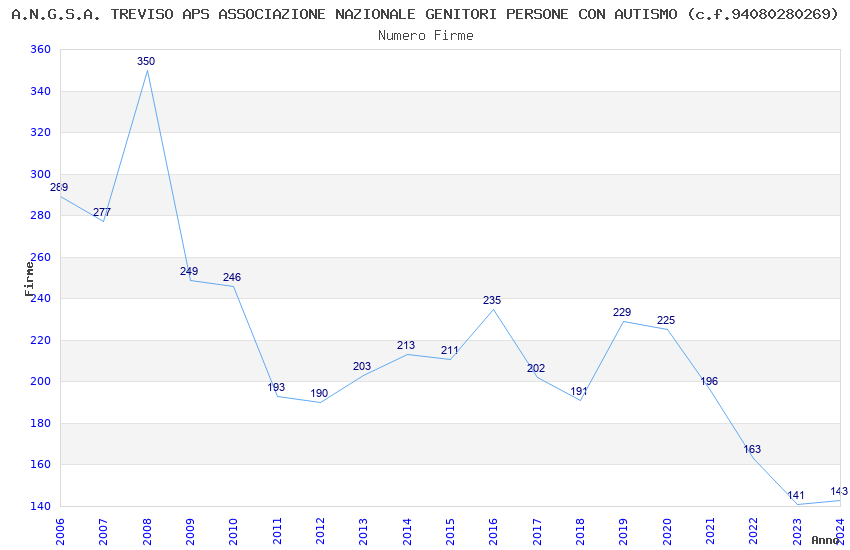
Task: Click the 229 data label
Action: pos(622,312)
